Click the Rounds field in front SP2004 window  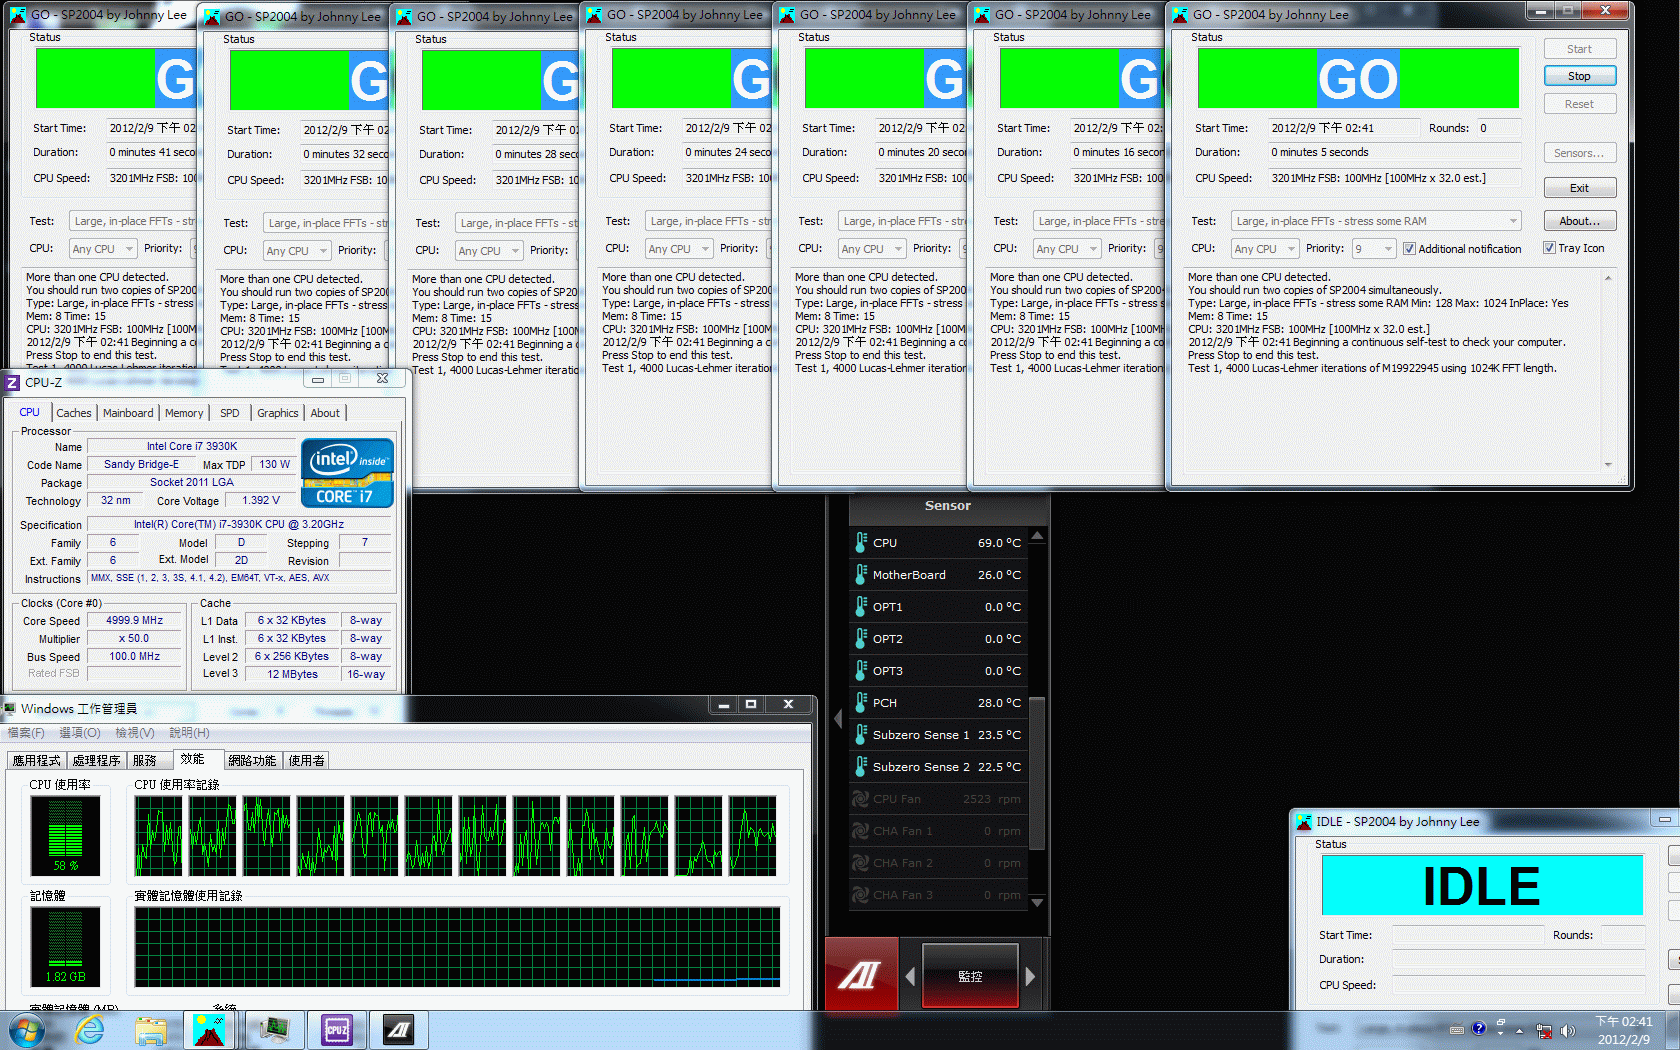click(1499, 128)
